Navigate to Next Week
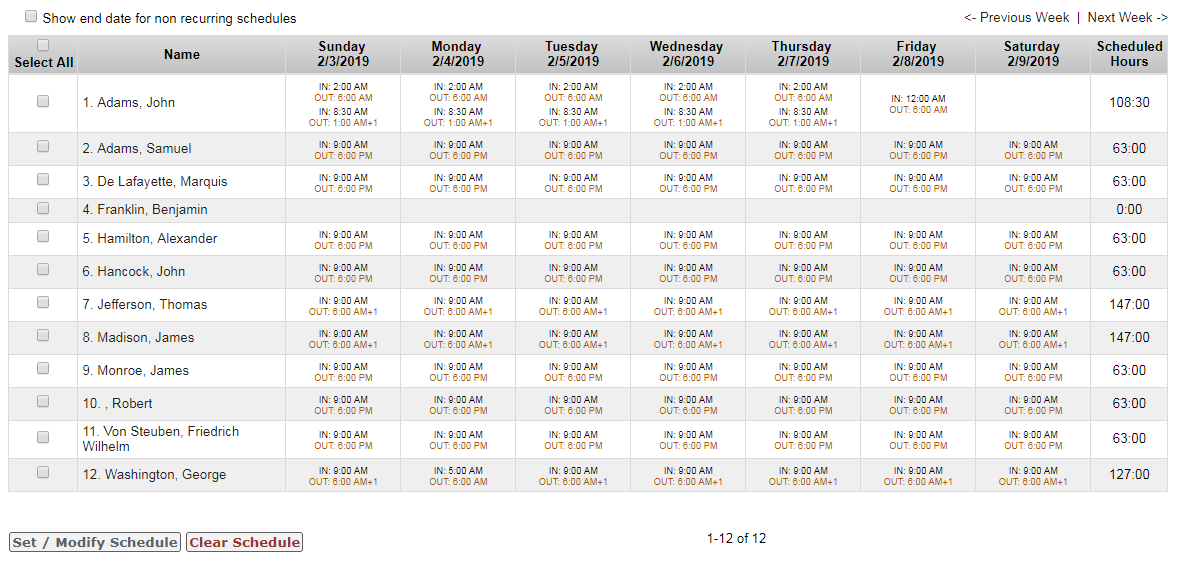 1128,17
